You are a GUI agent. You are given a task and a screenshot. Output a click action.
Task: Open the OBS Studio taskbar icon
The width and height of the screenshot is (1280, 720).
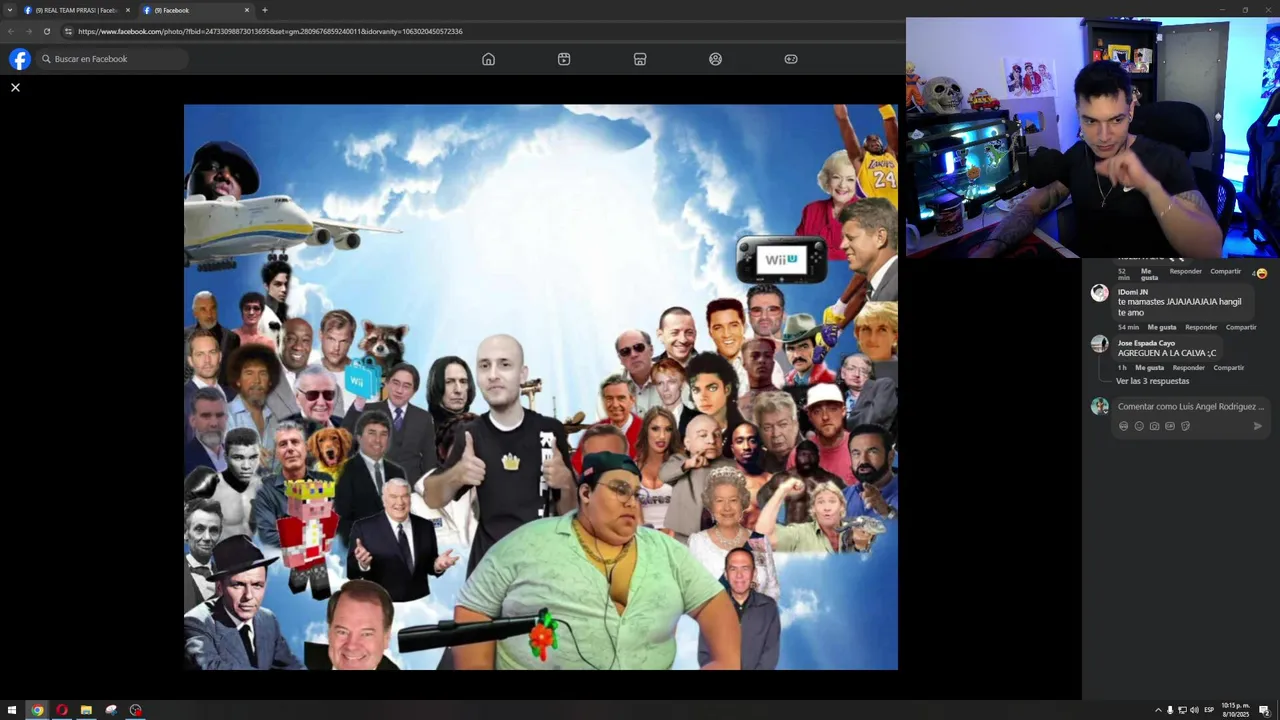[x=136, y=710]
